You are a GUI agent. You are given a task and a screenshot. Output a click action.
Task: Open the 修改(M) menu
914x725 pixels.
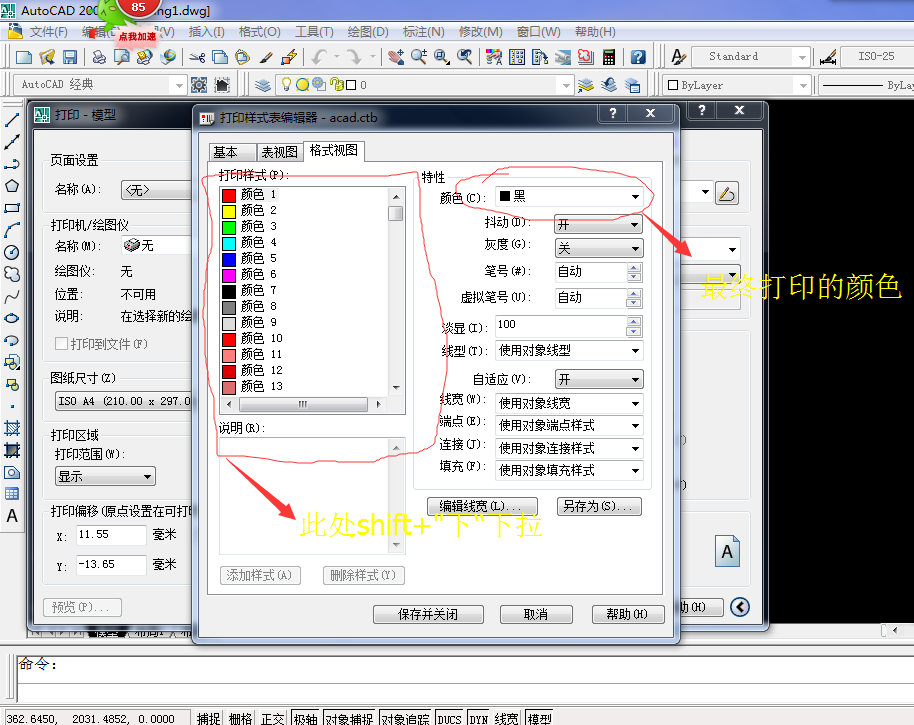(480, 32)
